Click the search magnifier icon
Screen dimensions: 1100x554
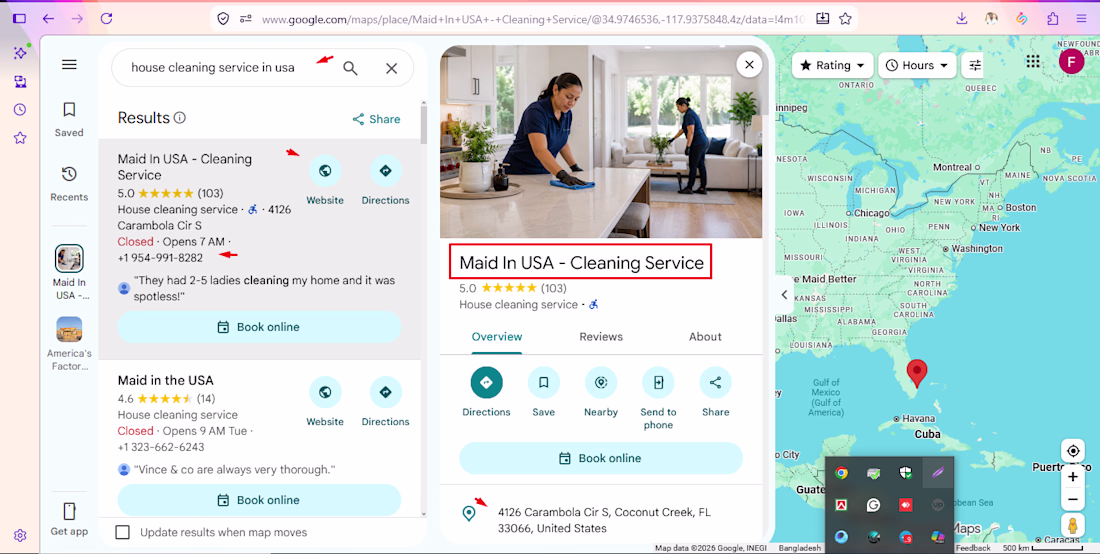(x=350, y=68)
